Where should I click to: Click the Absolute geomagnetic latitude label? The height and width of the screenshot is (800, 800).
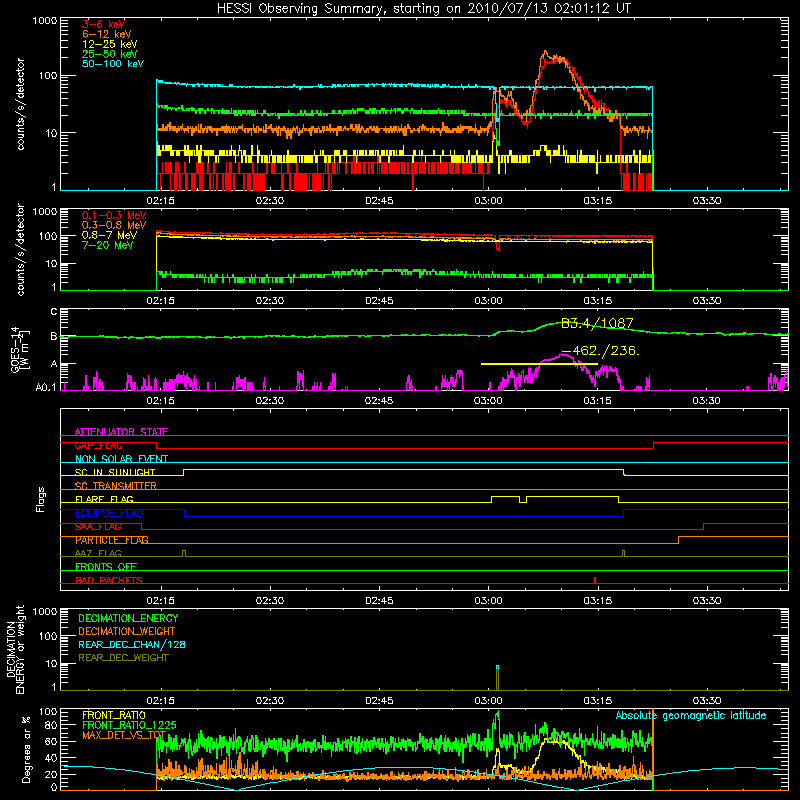coord(691,716)
